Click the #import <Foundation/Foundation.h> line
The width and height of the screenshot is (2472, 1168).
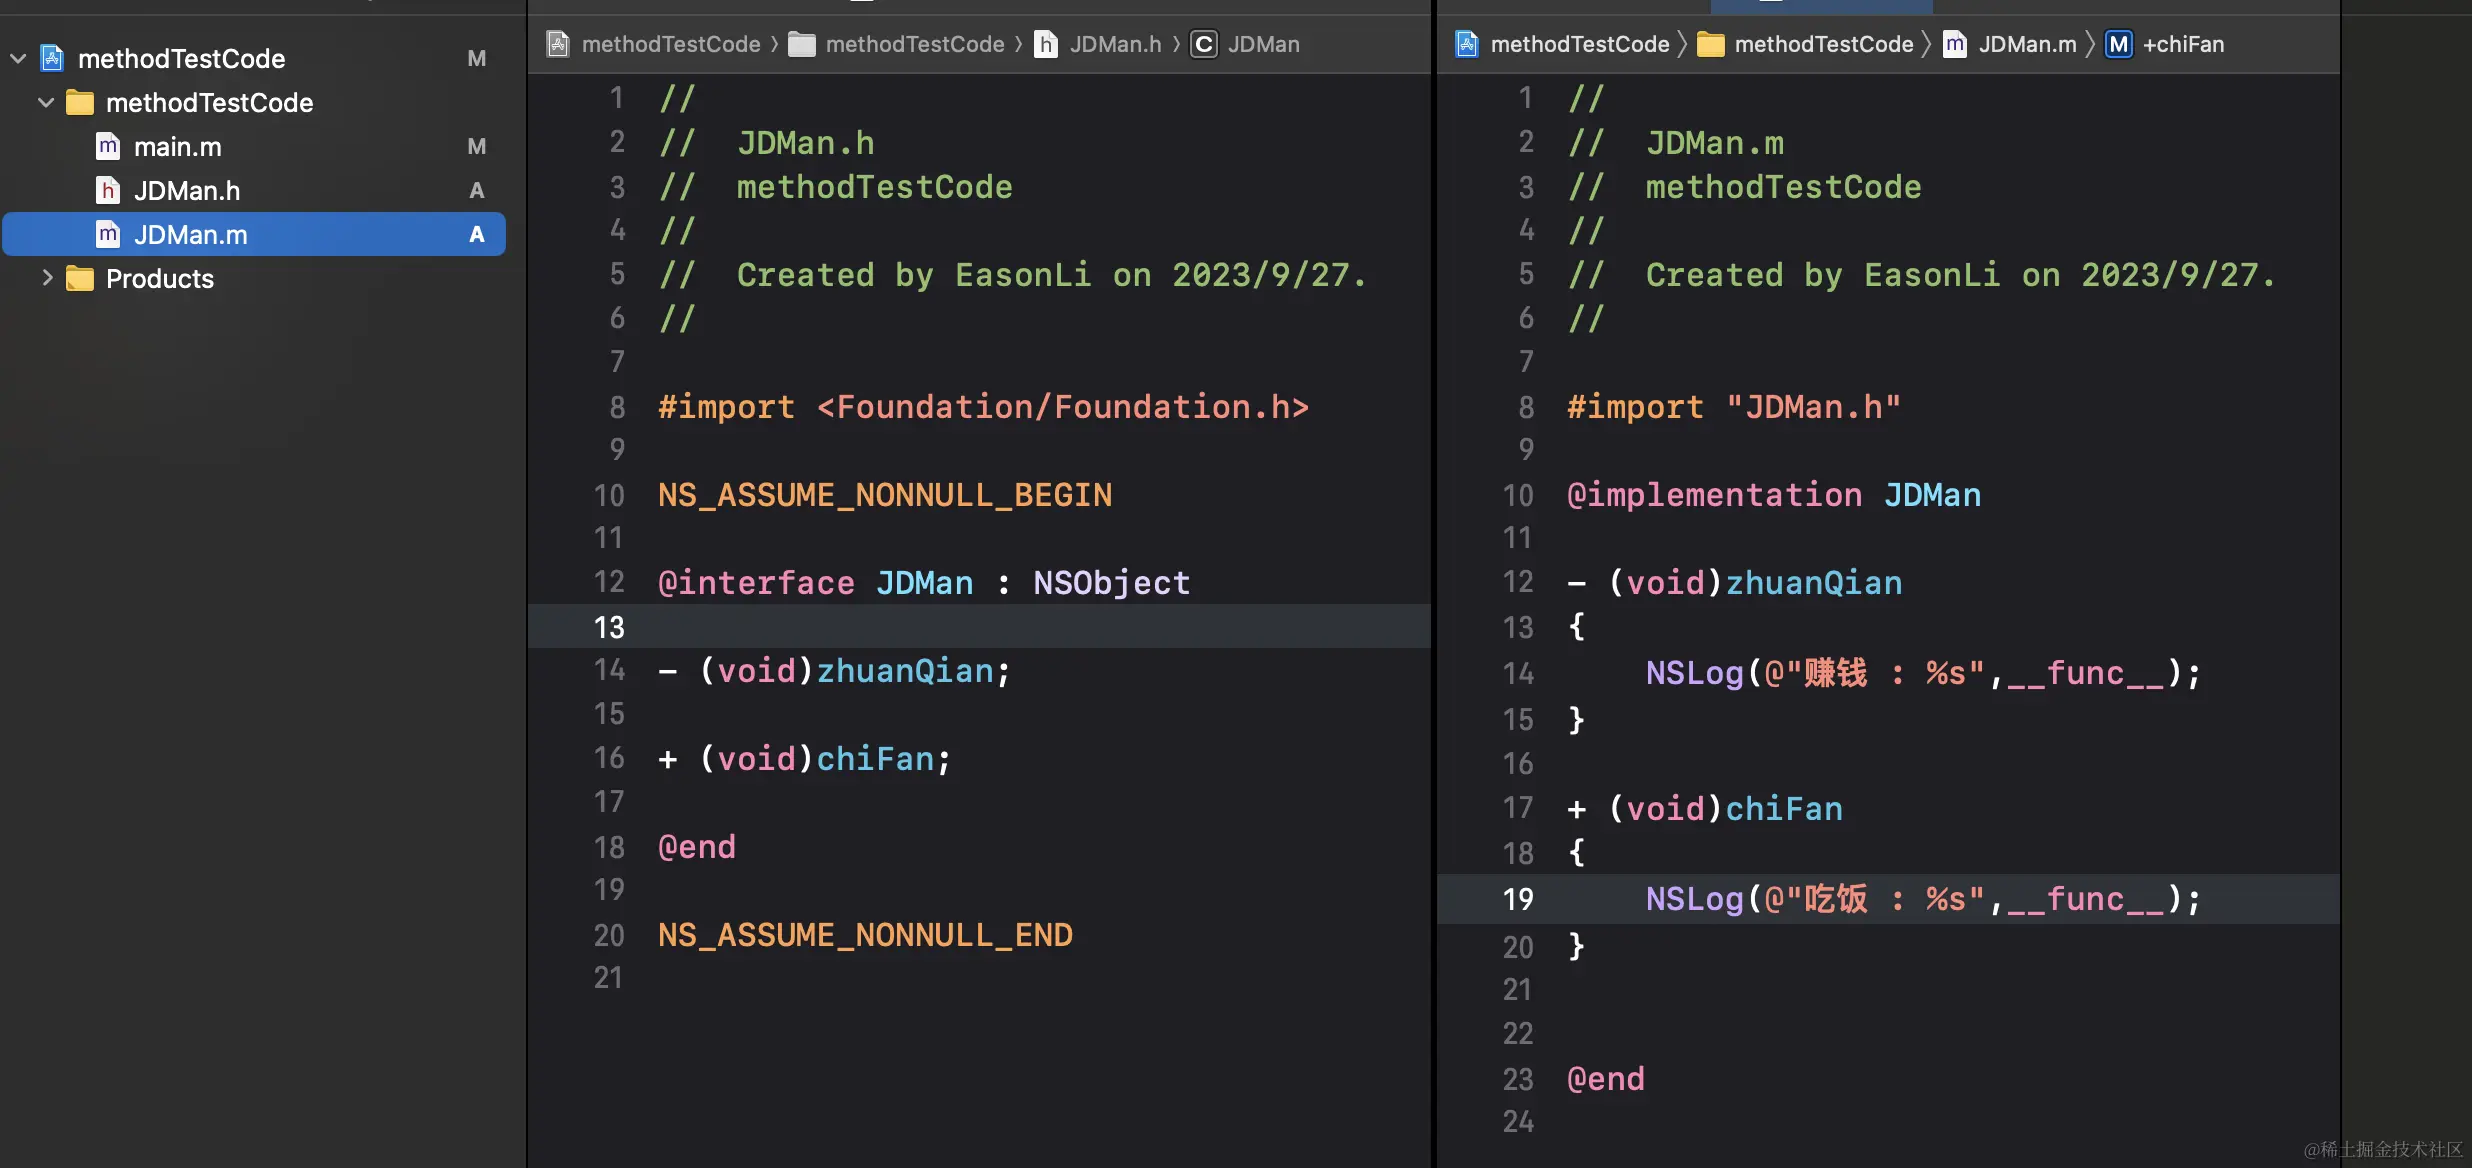[x=984, y=407]
